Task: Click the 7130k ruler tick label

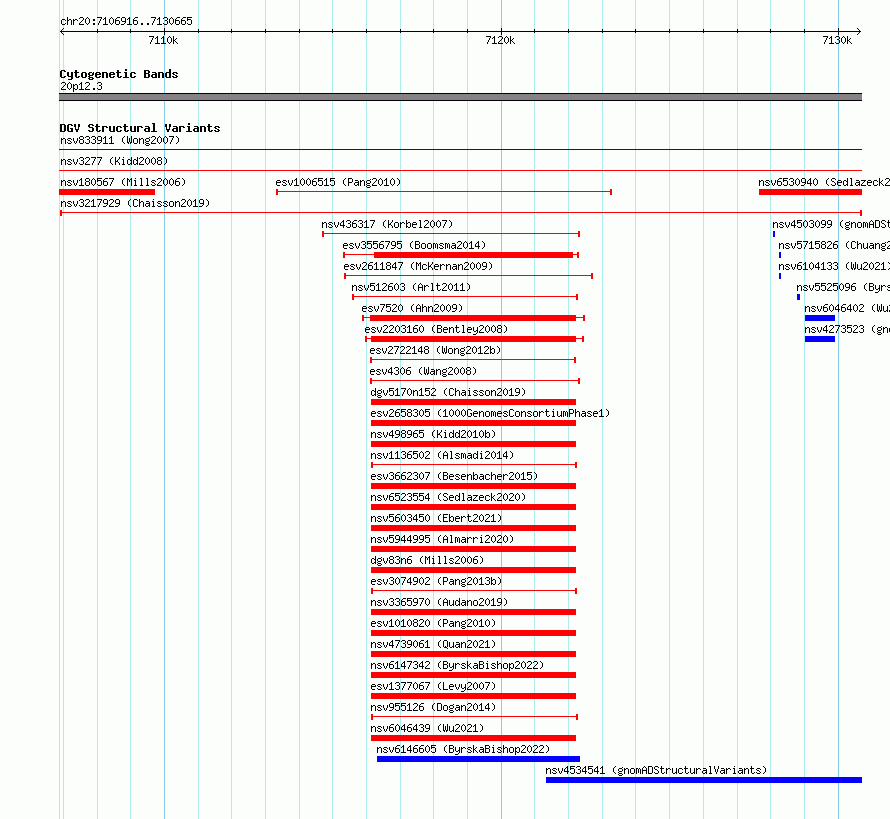Action: (837, 40)
